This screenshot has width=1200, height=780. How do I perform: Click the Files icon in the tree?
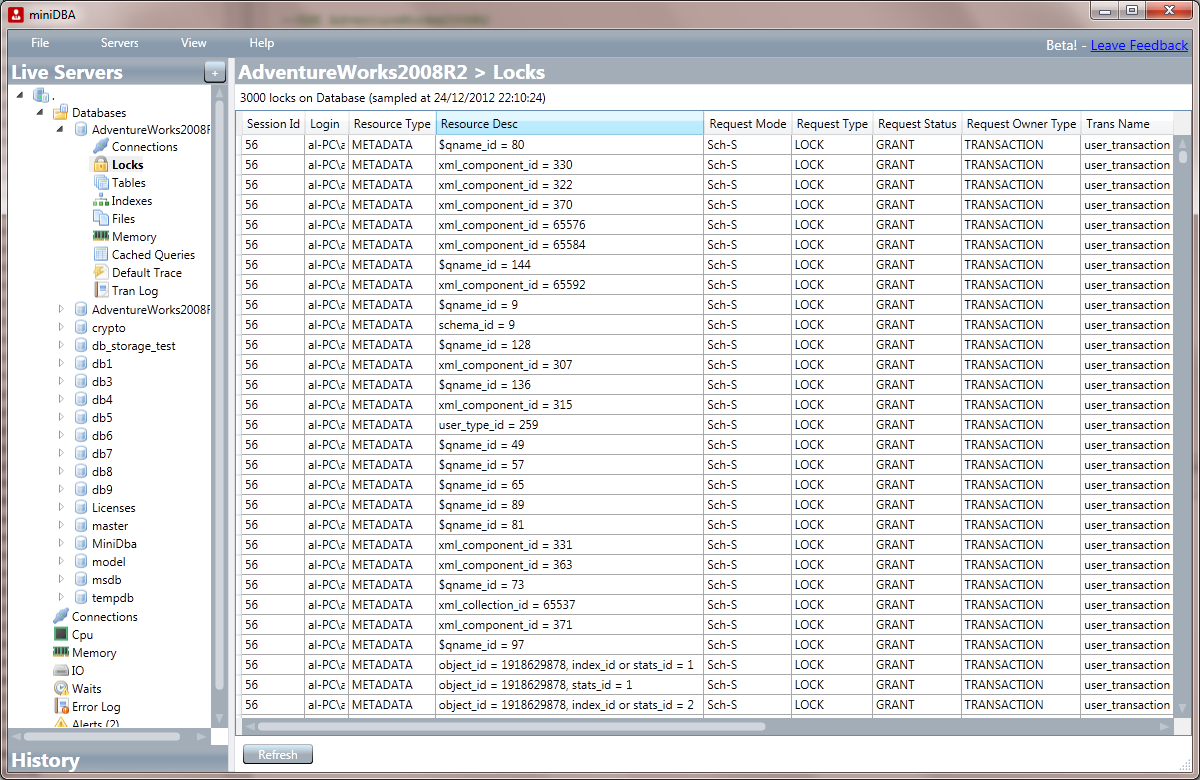(101, 218)
